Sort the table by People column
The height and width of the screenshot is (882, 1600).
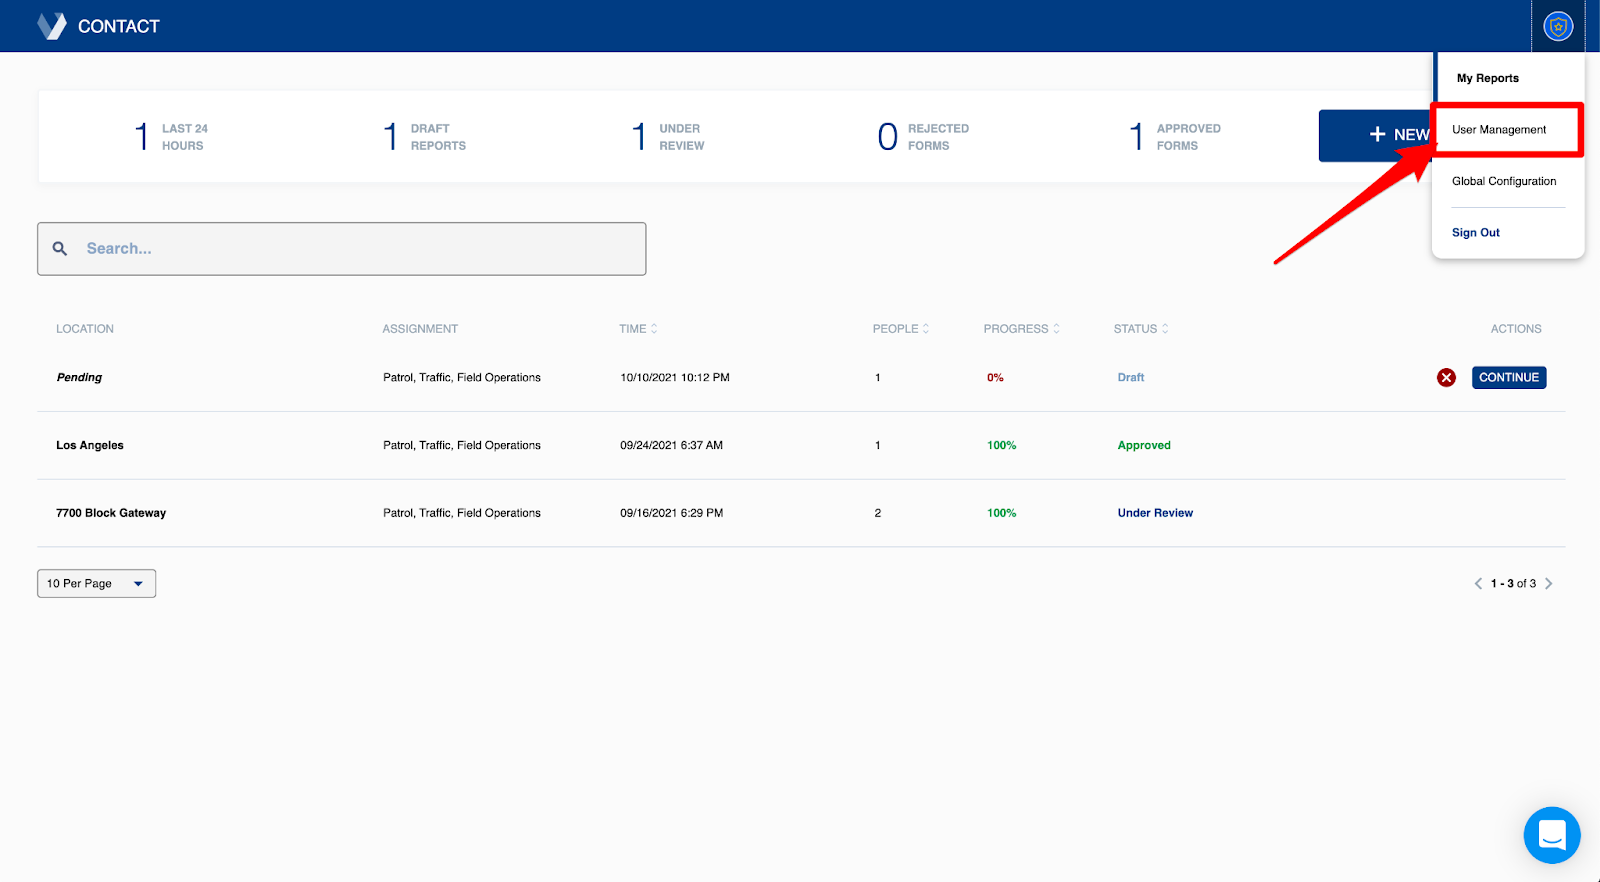[x=900, y=329]
